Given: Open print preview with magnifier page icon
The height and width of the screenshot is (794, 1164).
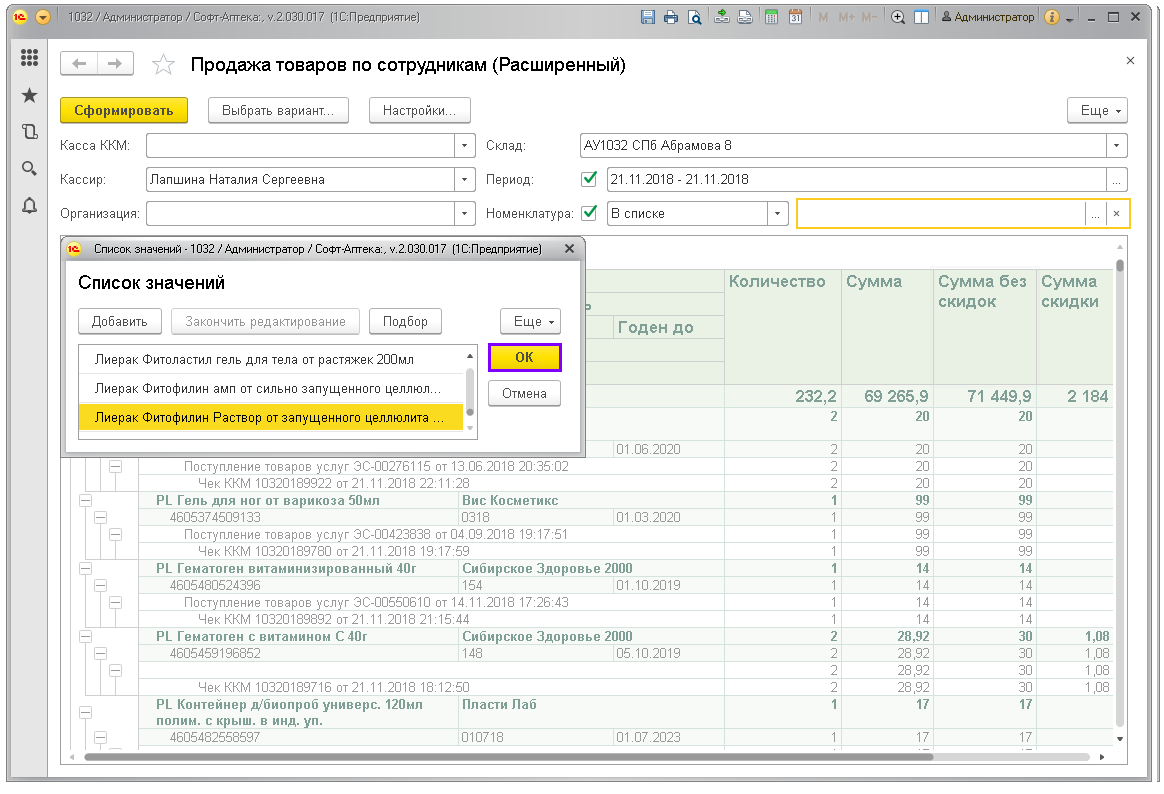Looking at the screenshot, I should pyautogui.click(x=694, y=17).
